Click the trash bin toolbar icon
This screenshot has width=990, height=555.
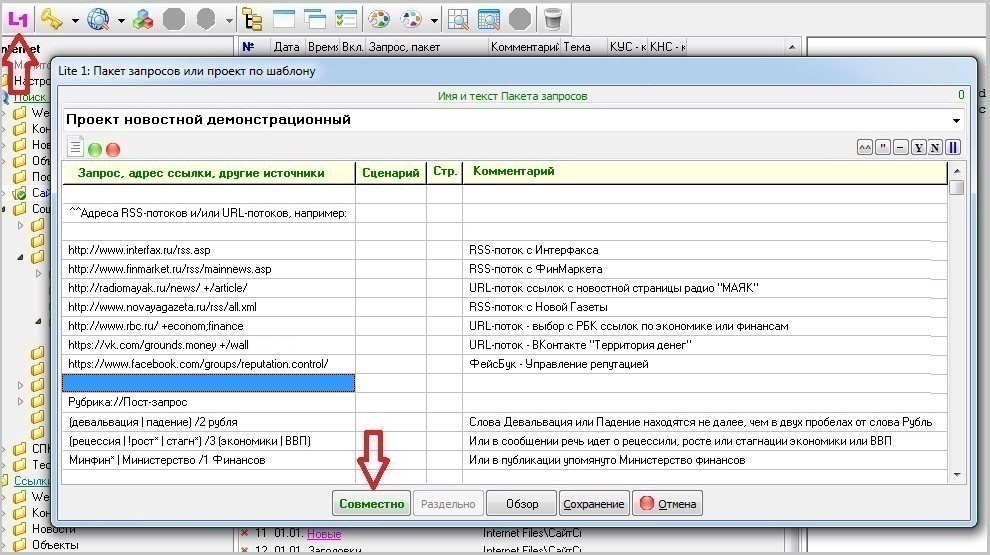[x=552, y=18]
